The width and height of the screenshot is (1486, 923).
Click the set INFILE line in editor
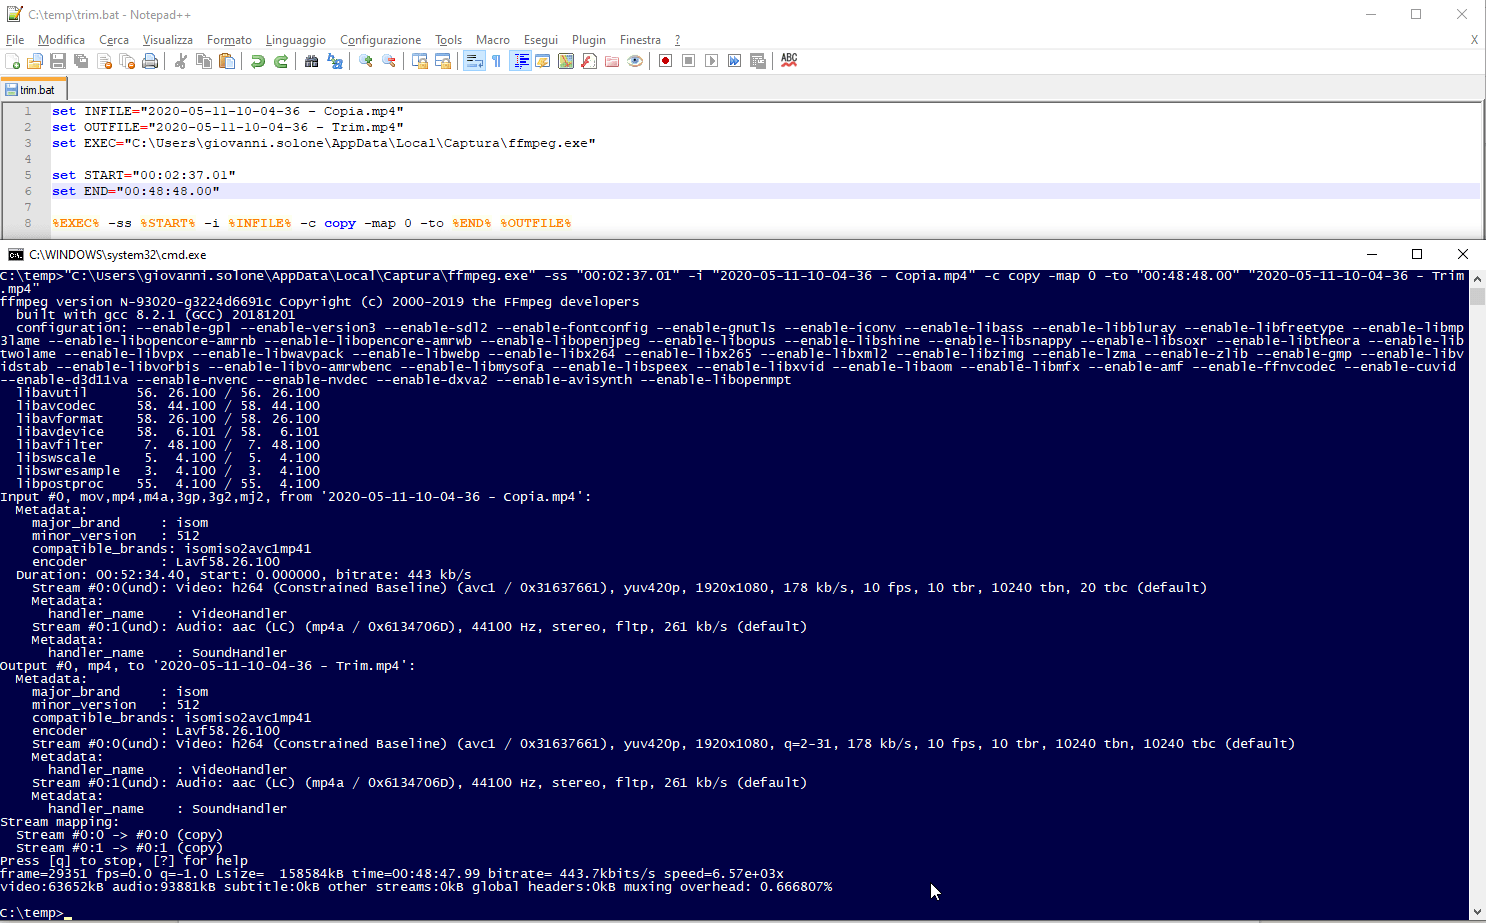[x=228, y=111]
